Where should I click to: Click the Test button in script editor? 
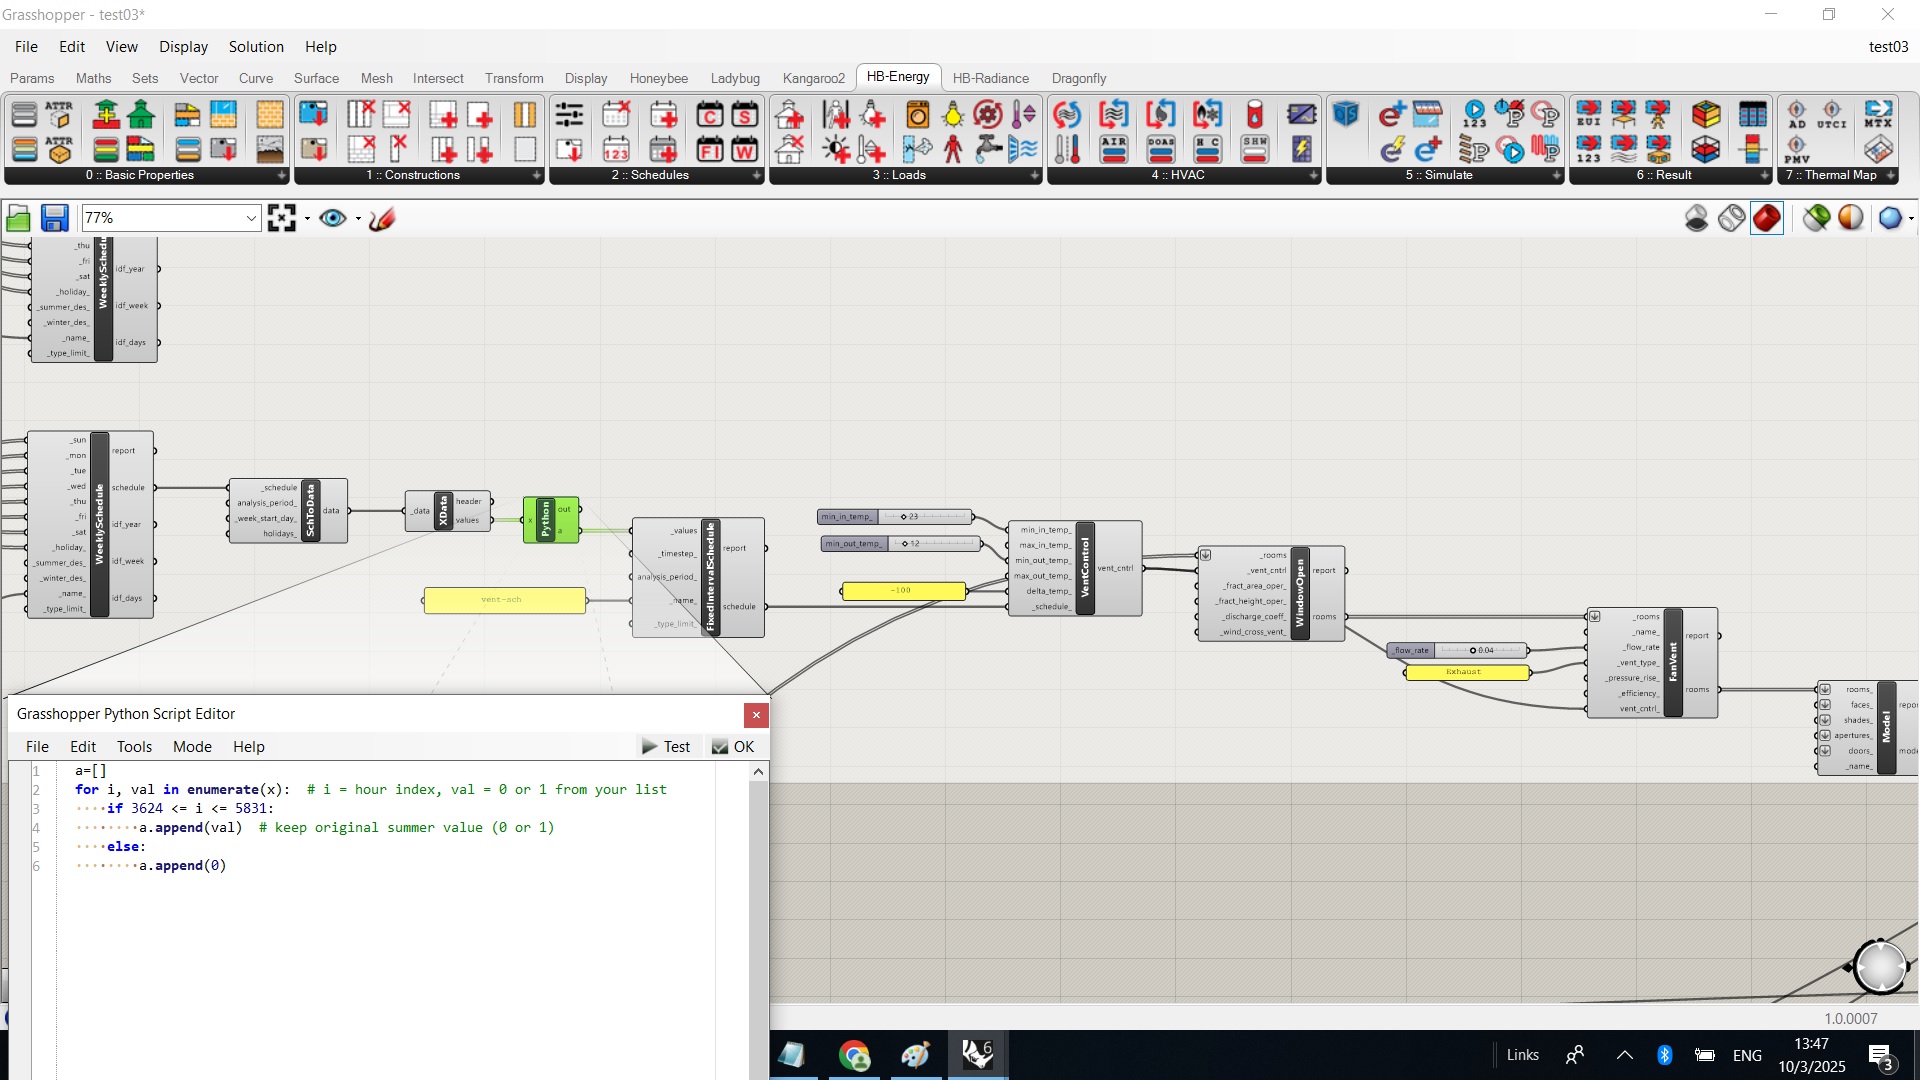[666, 746]
